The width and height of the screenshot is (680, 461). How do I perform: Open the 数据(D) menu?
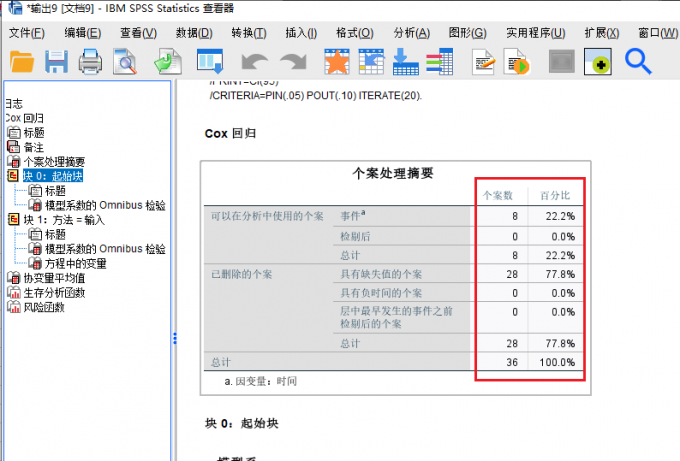(x=194, y=33)
